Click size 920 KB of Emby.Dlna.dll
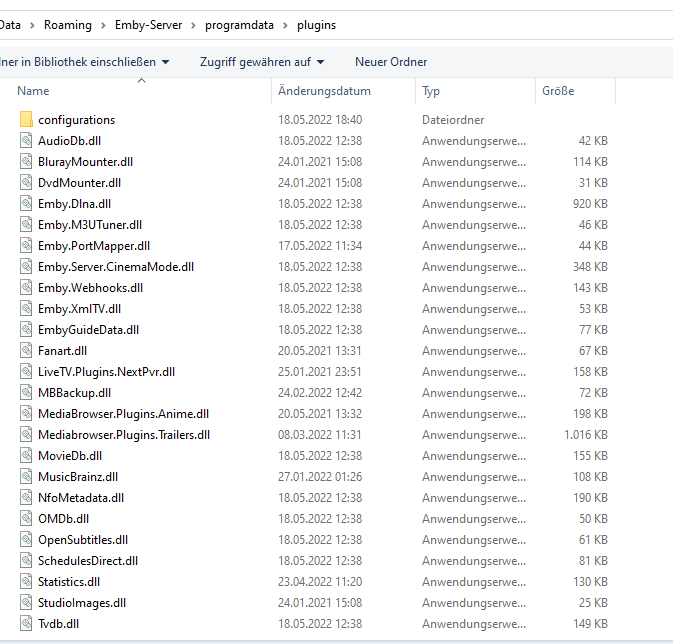Image resolution: width=673 pixels, height=644 pixels. coord(590,204)
